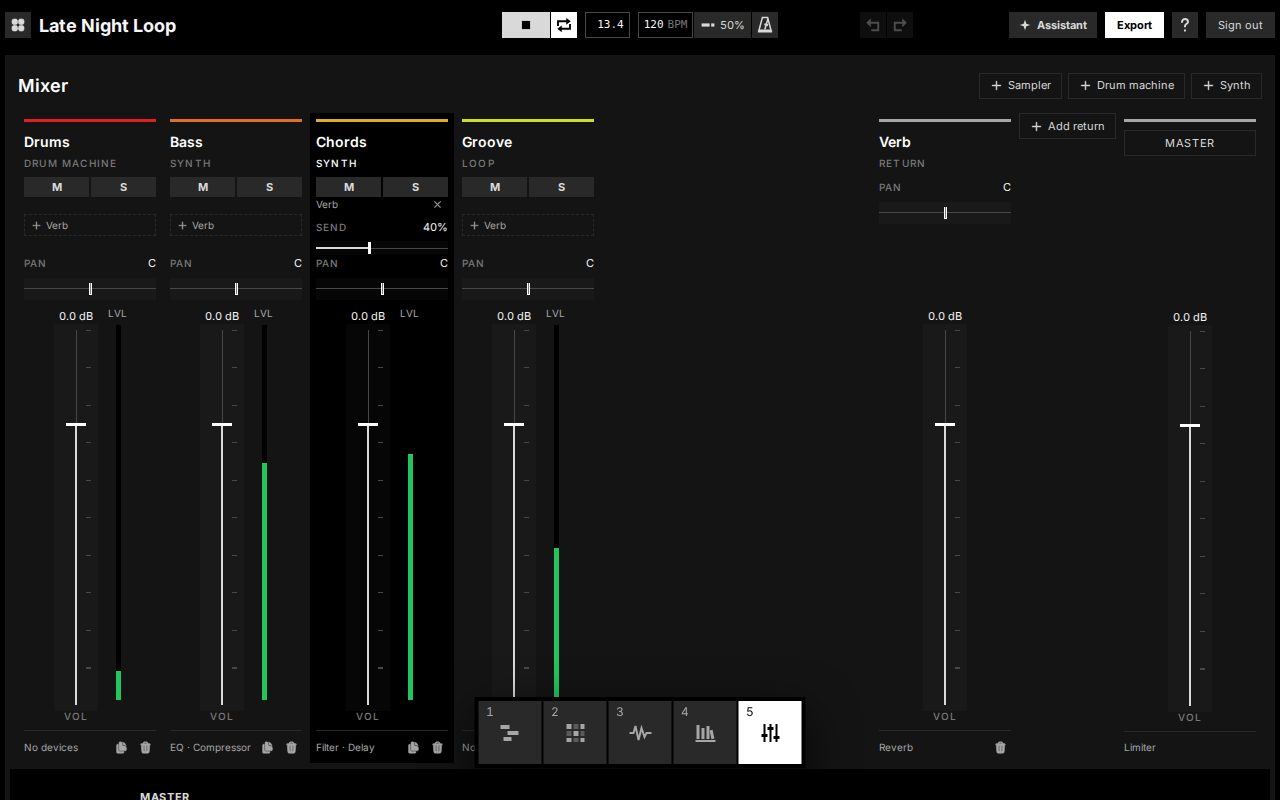Click the Verb return volume fader
Screen dimensions: 1280x800
[945, 425]
